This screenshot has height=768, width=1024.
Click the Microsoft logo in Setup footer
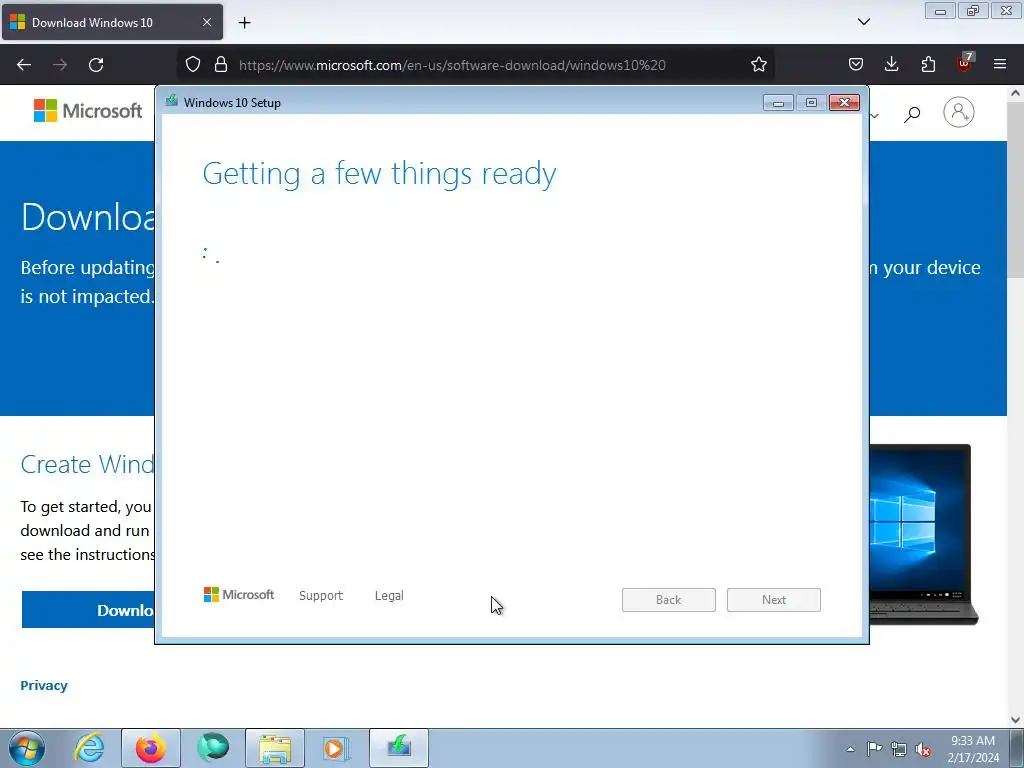(239, 595)
